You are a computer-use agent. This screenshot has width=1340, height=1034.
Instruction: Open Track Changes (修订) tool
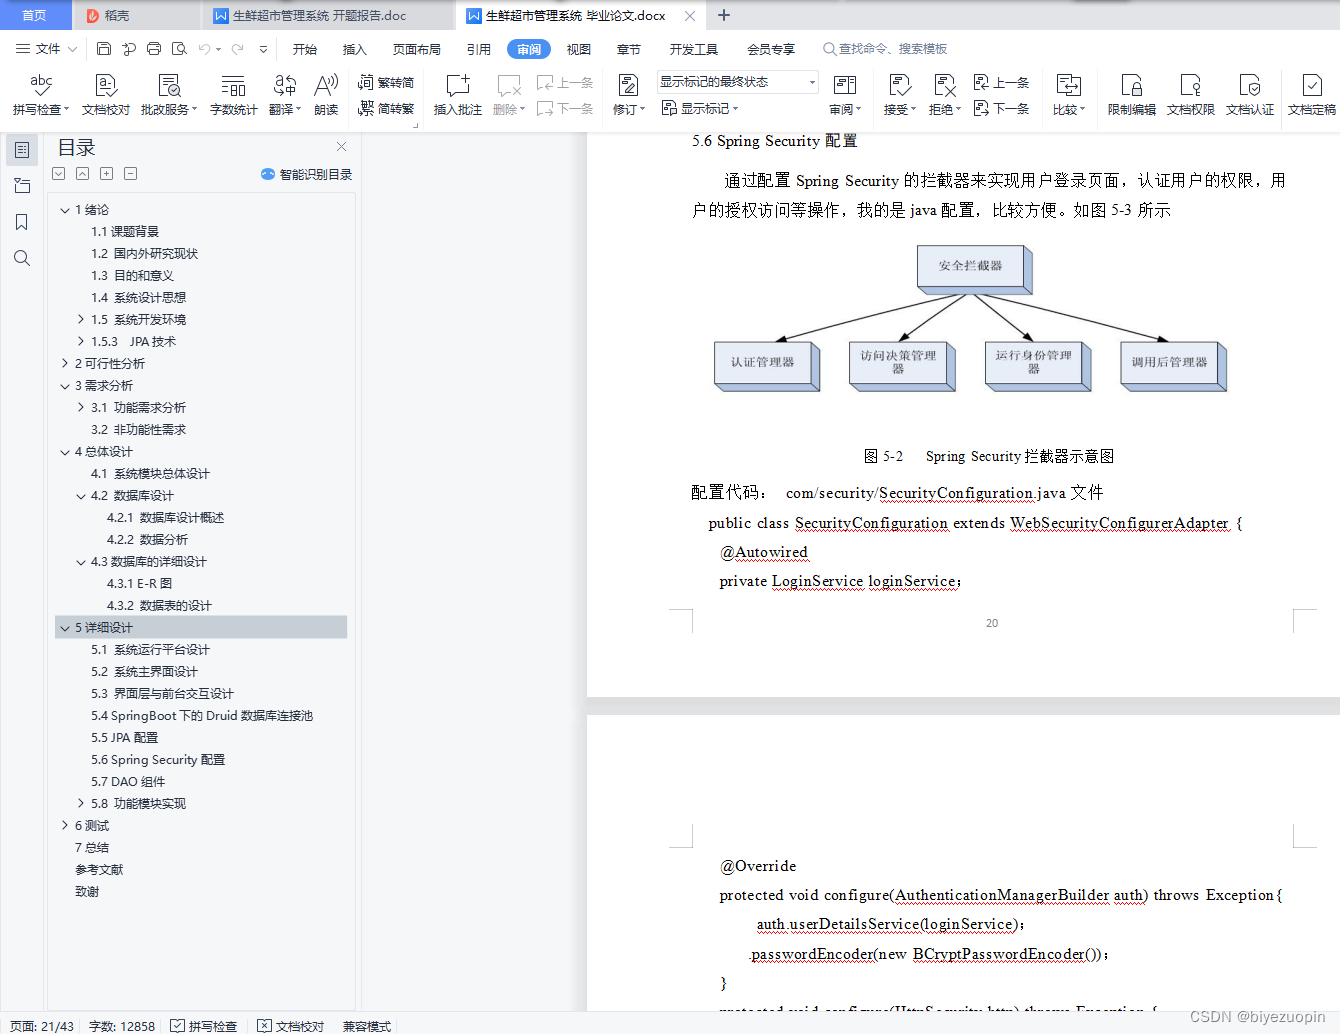[x=629, y=95]
